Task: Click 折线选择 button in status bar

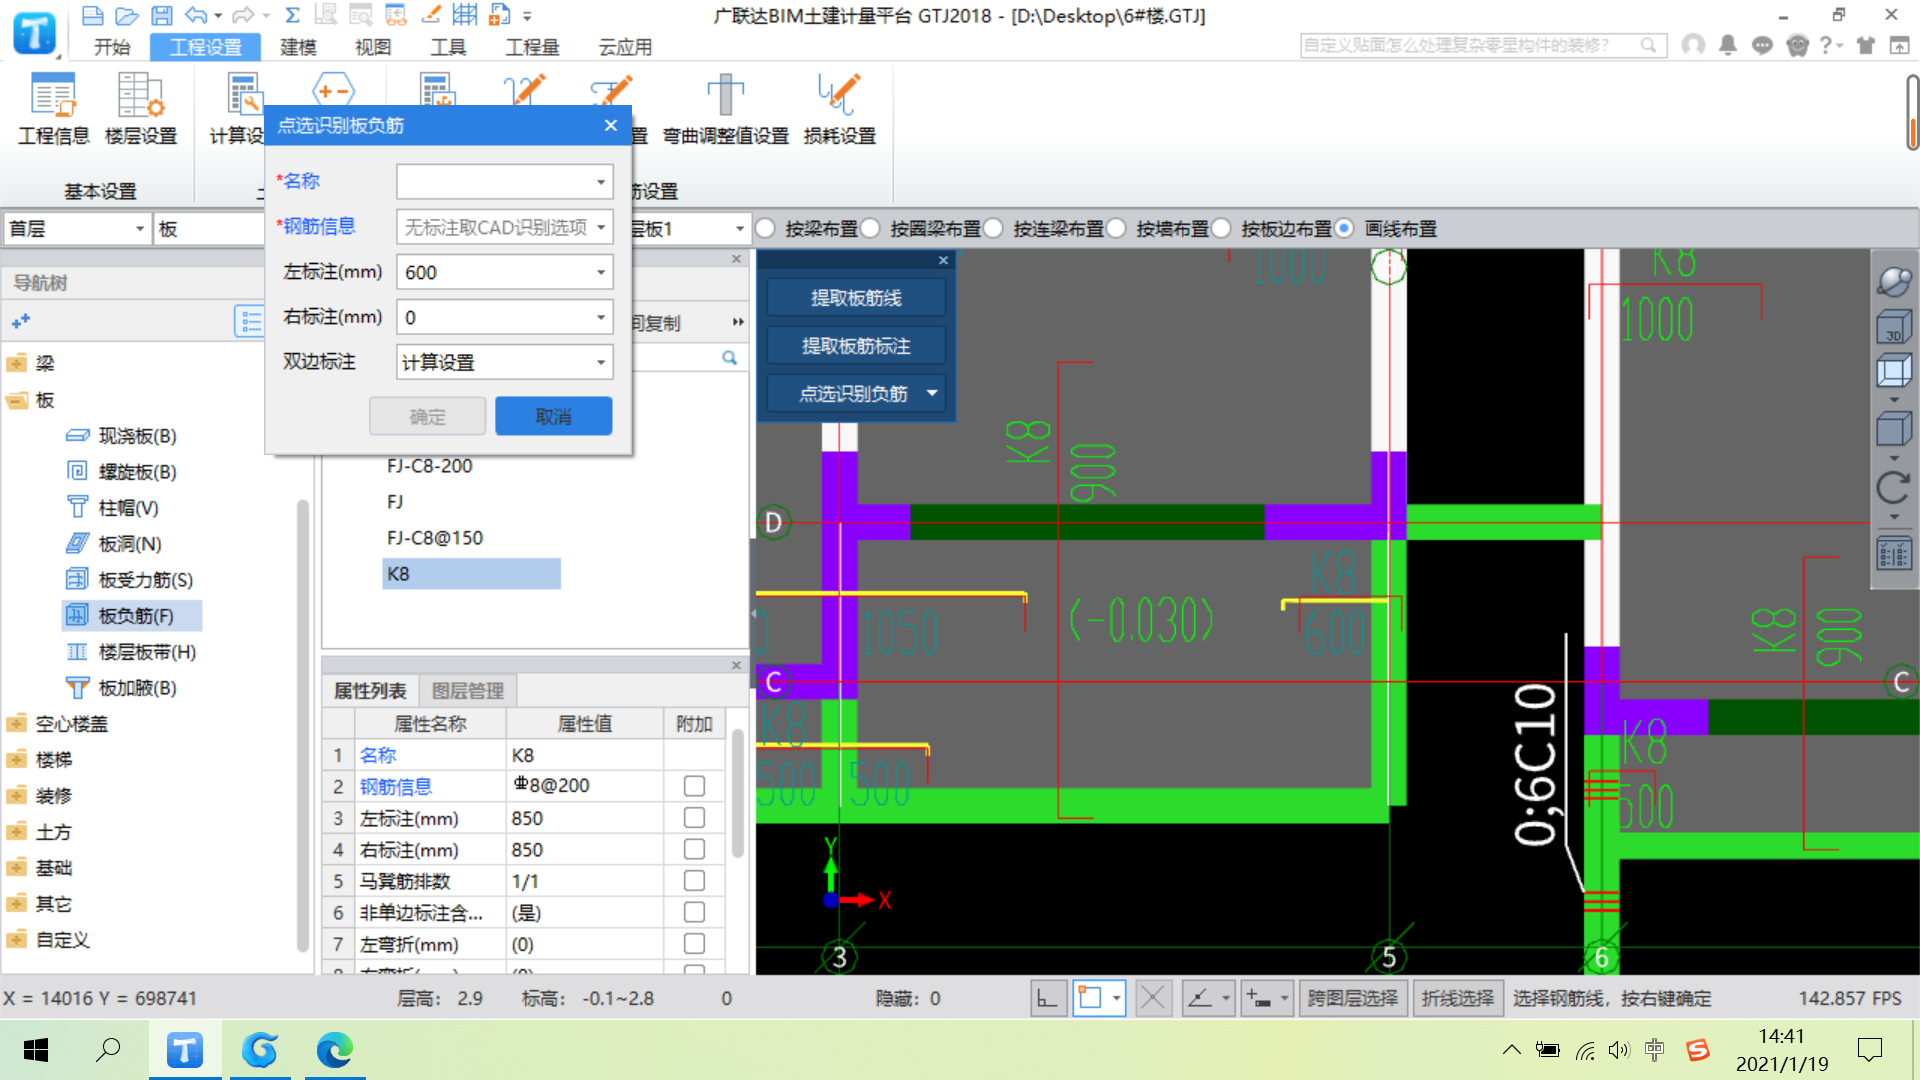Action: point(1457,998)
